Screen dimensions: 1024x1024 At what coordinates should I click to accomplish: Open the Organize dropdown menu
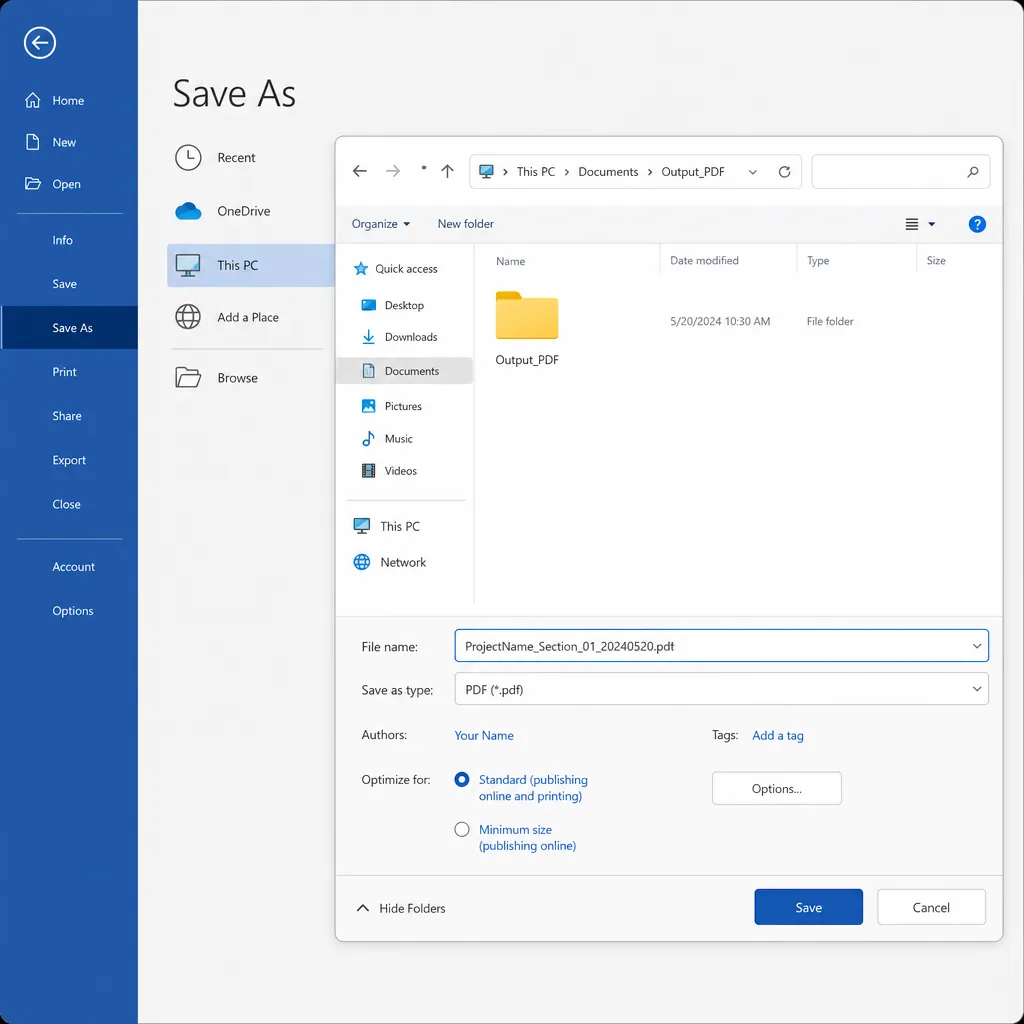tap(381, 223)
